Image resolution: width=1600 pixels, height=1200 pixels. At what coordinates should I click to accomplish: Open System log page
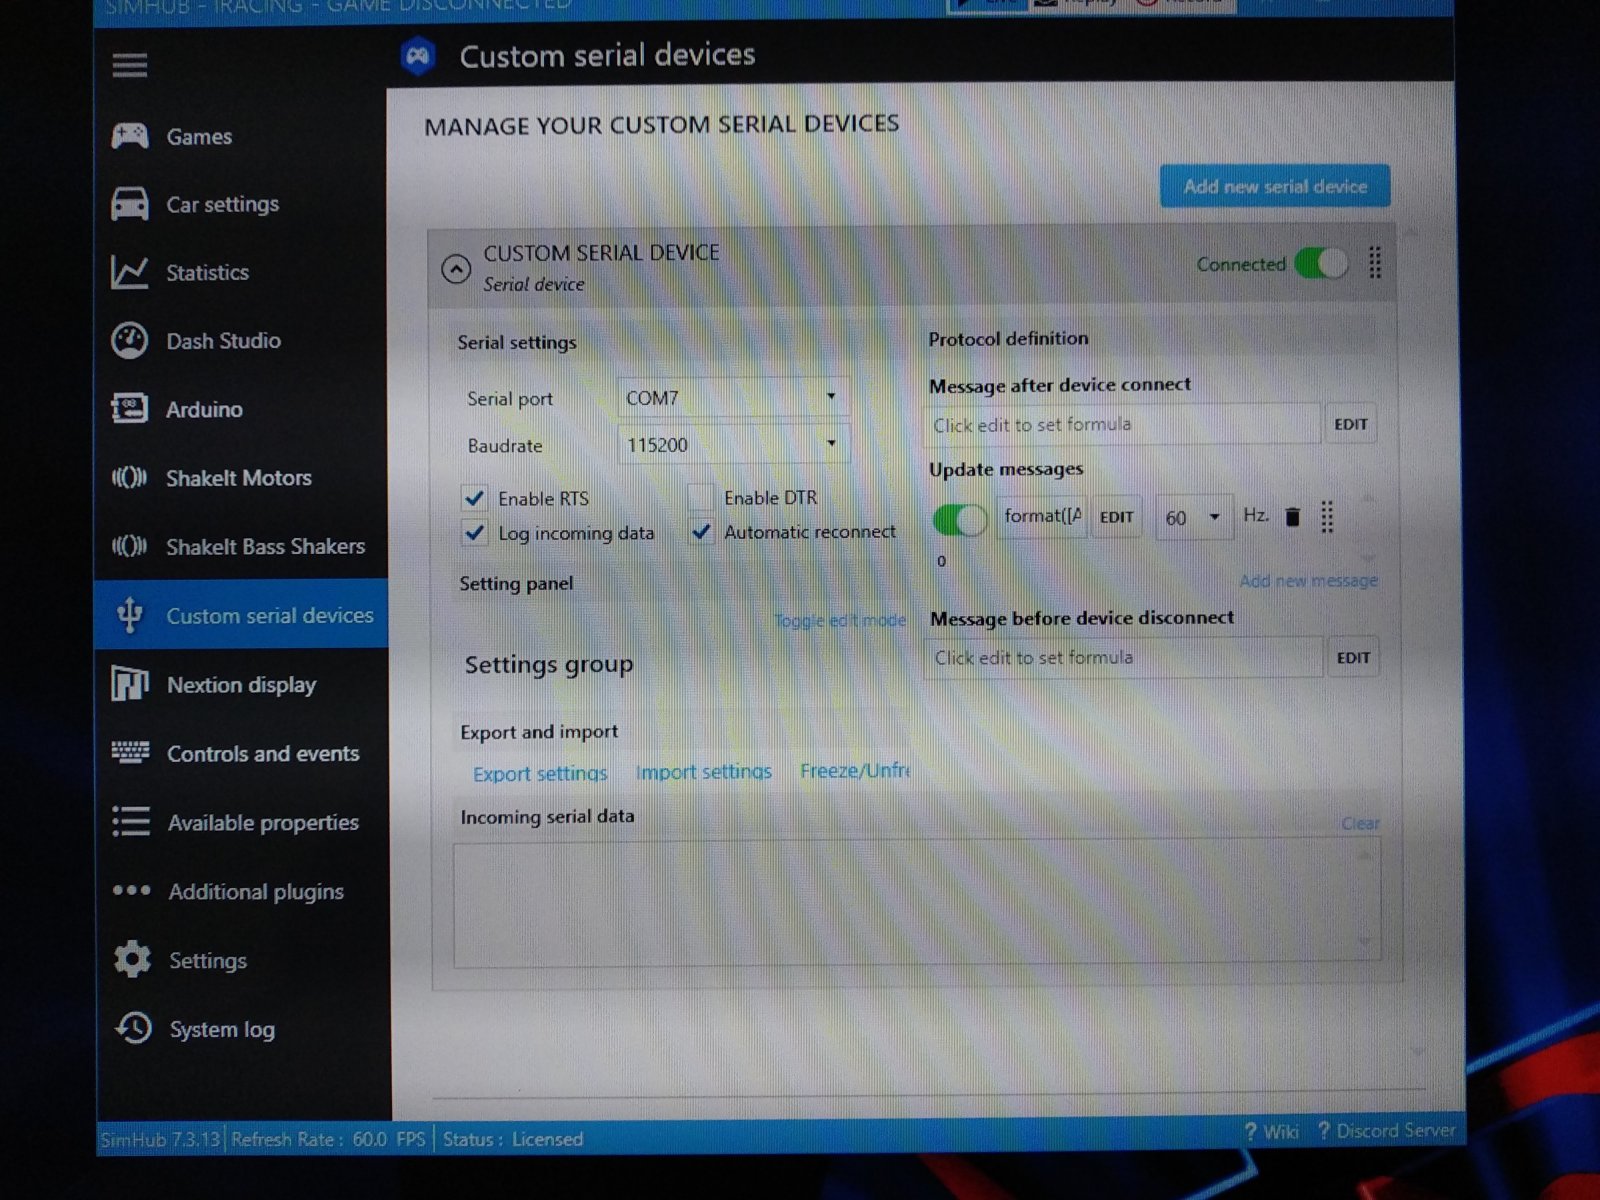(222, 1029)
